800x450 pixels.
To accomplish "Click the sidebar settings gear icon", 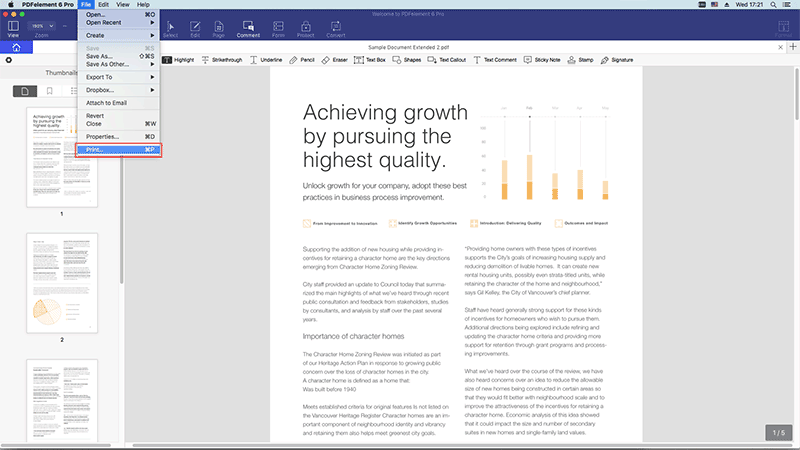I will coord(9,60).
